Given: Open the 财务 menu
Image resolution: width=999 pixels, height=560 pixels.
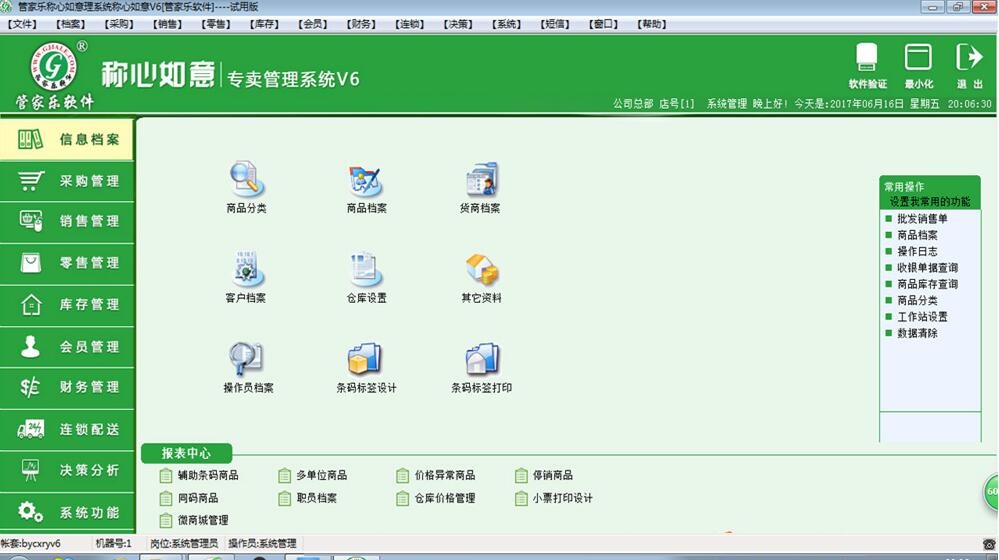Looking at the screenshot, I should pos(361,24).
